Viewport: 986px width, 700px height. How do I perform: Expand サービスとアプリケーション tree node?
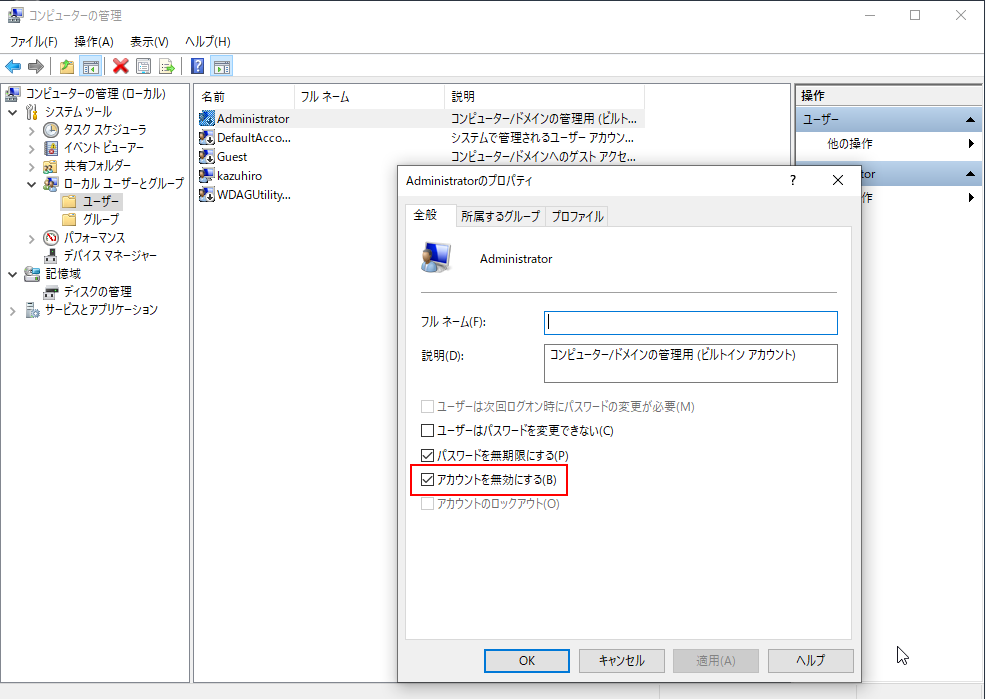click(13, 310)
